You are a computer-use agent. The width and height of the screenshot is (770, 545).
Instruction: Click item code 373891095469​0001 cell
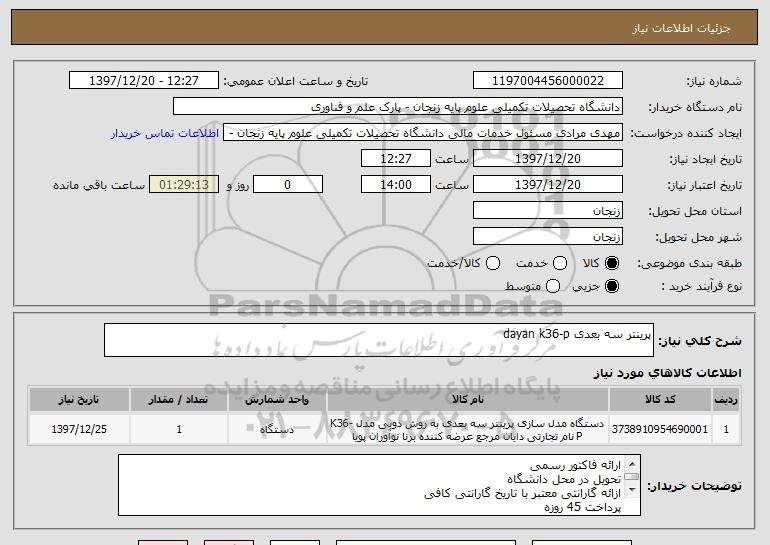coord(660,429)
